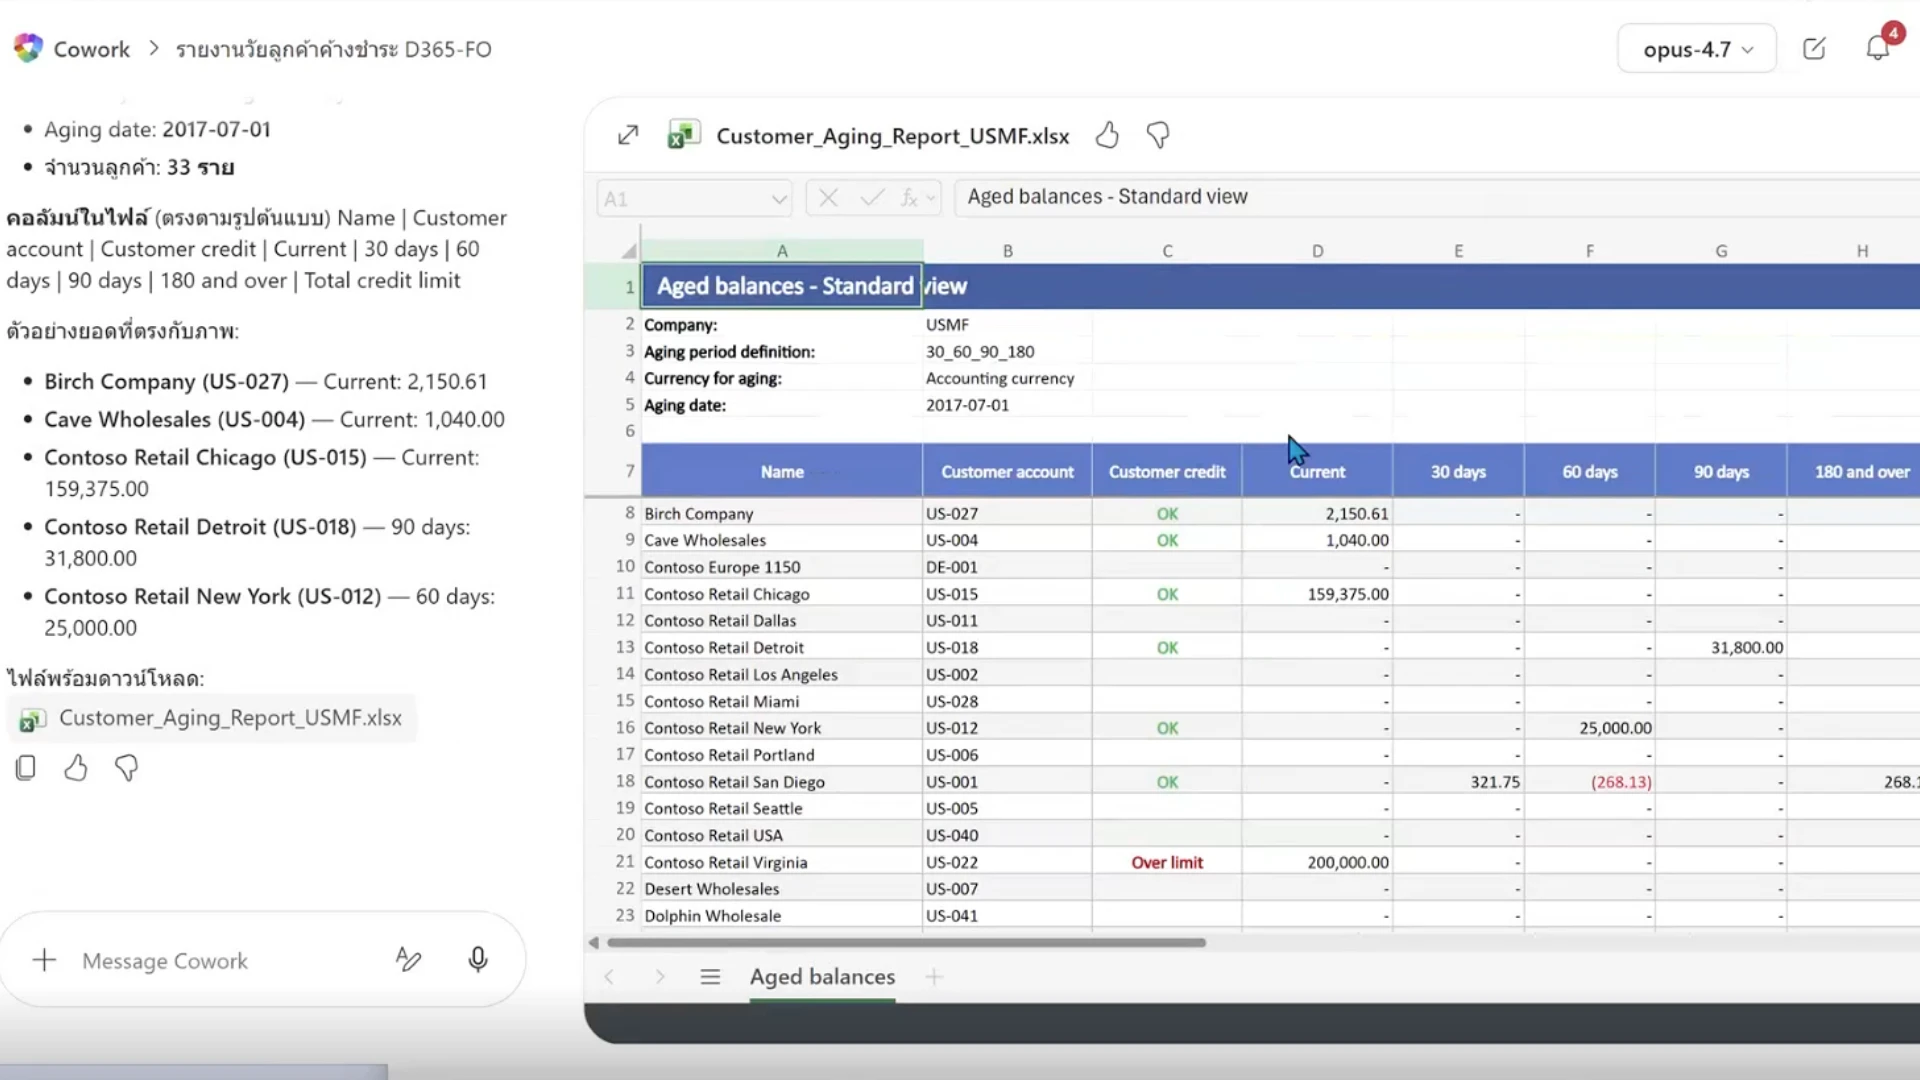
Task: Give thumbs down to the Excel preview
Action: (x=1158, y=135)
